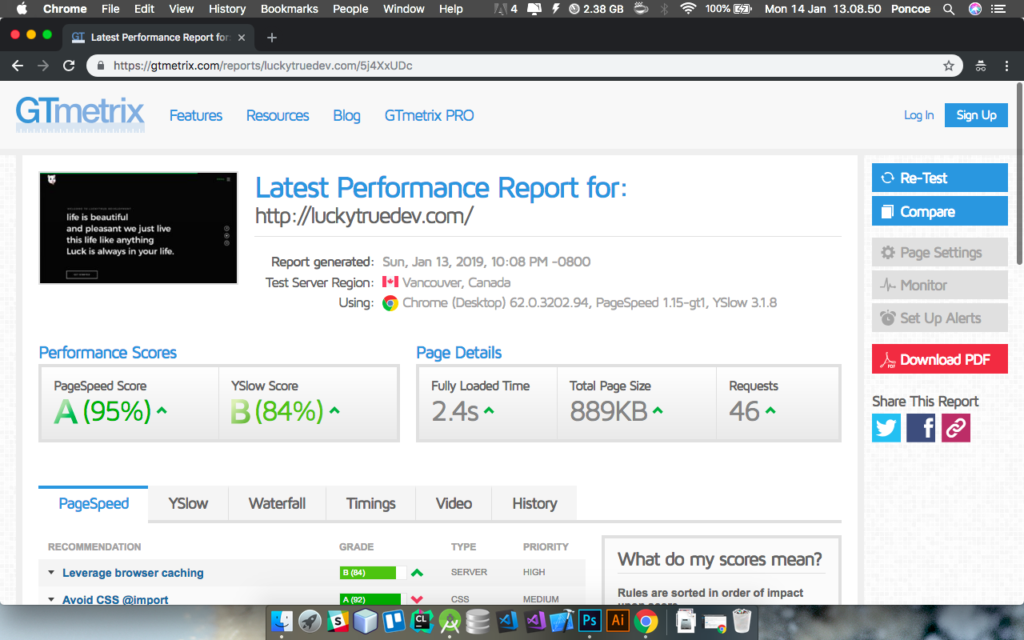Viewport: 1024px width, 640px height.
Task: Open the Blog link
Action: pos(346,116)
